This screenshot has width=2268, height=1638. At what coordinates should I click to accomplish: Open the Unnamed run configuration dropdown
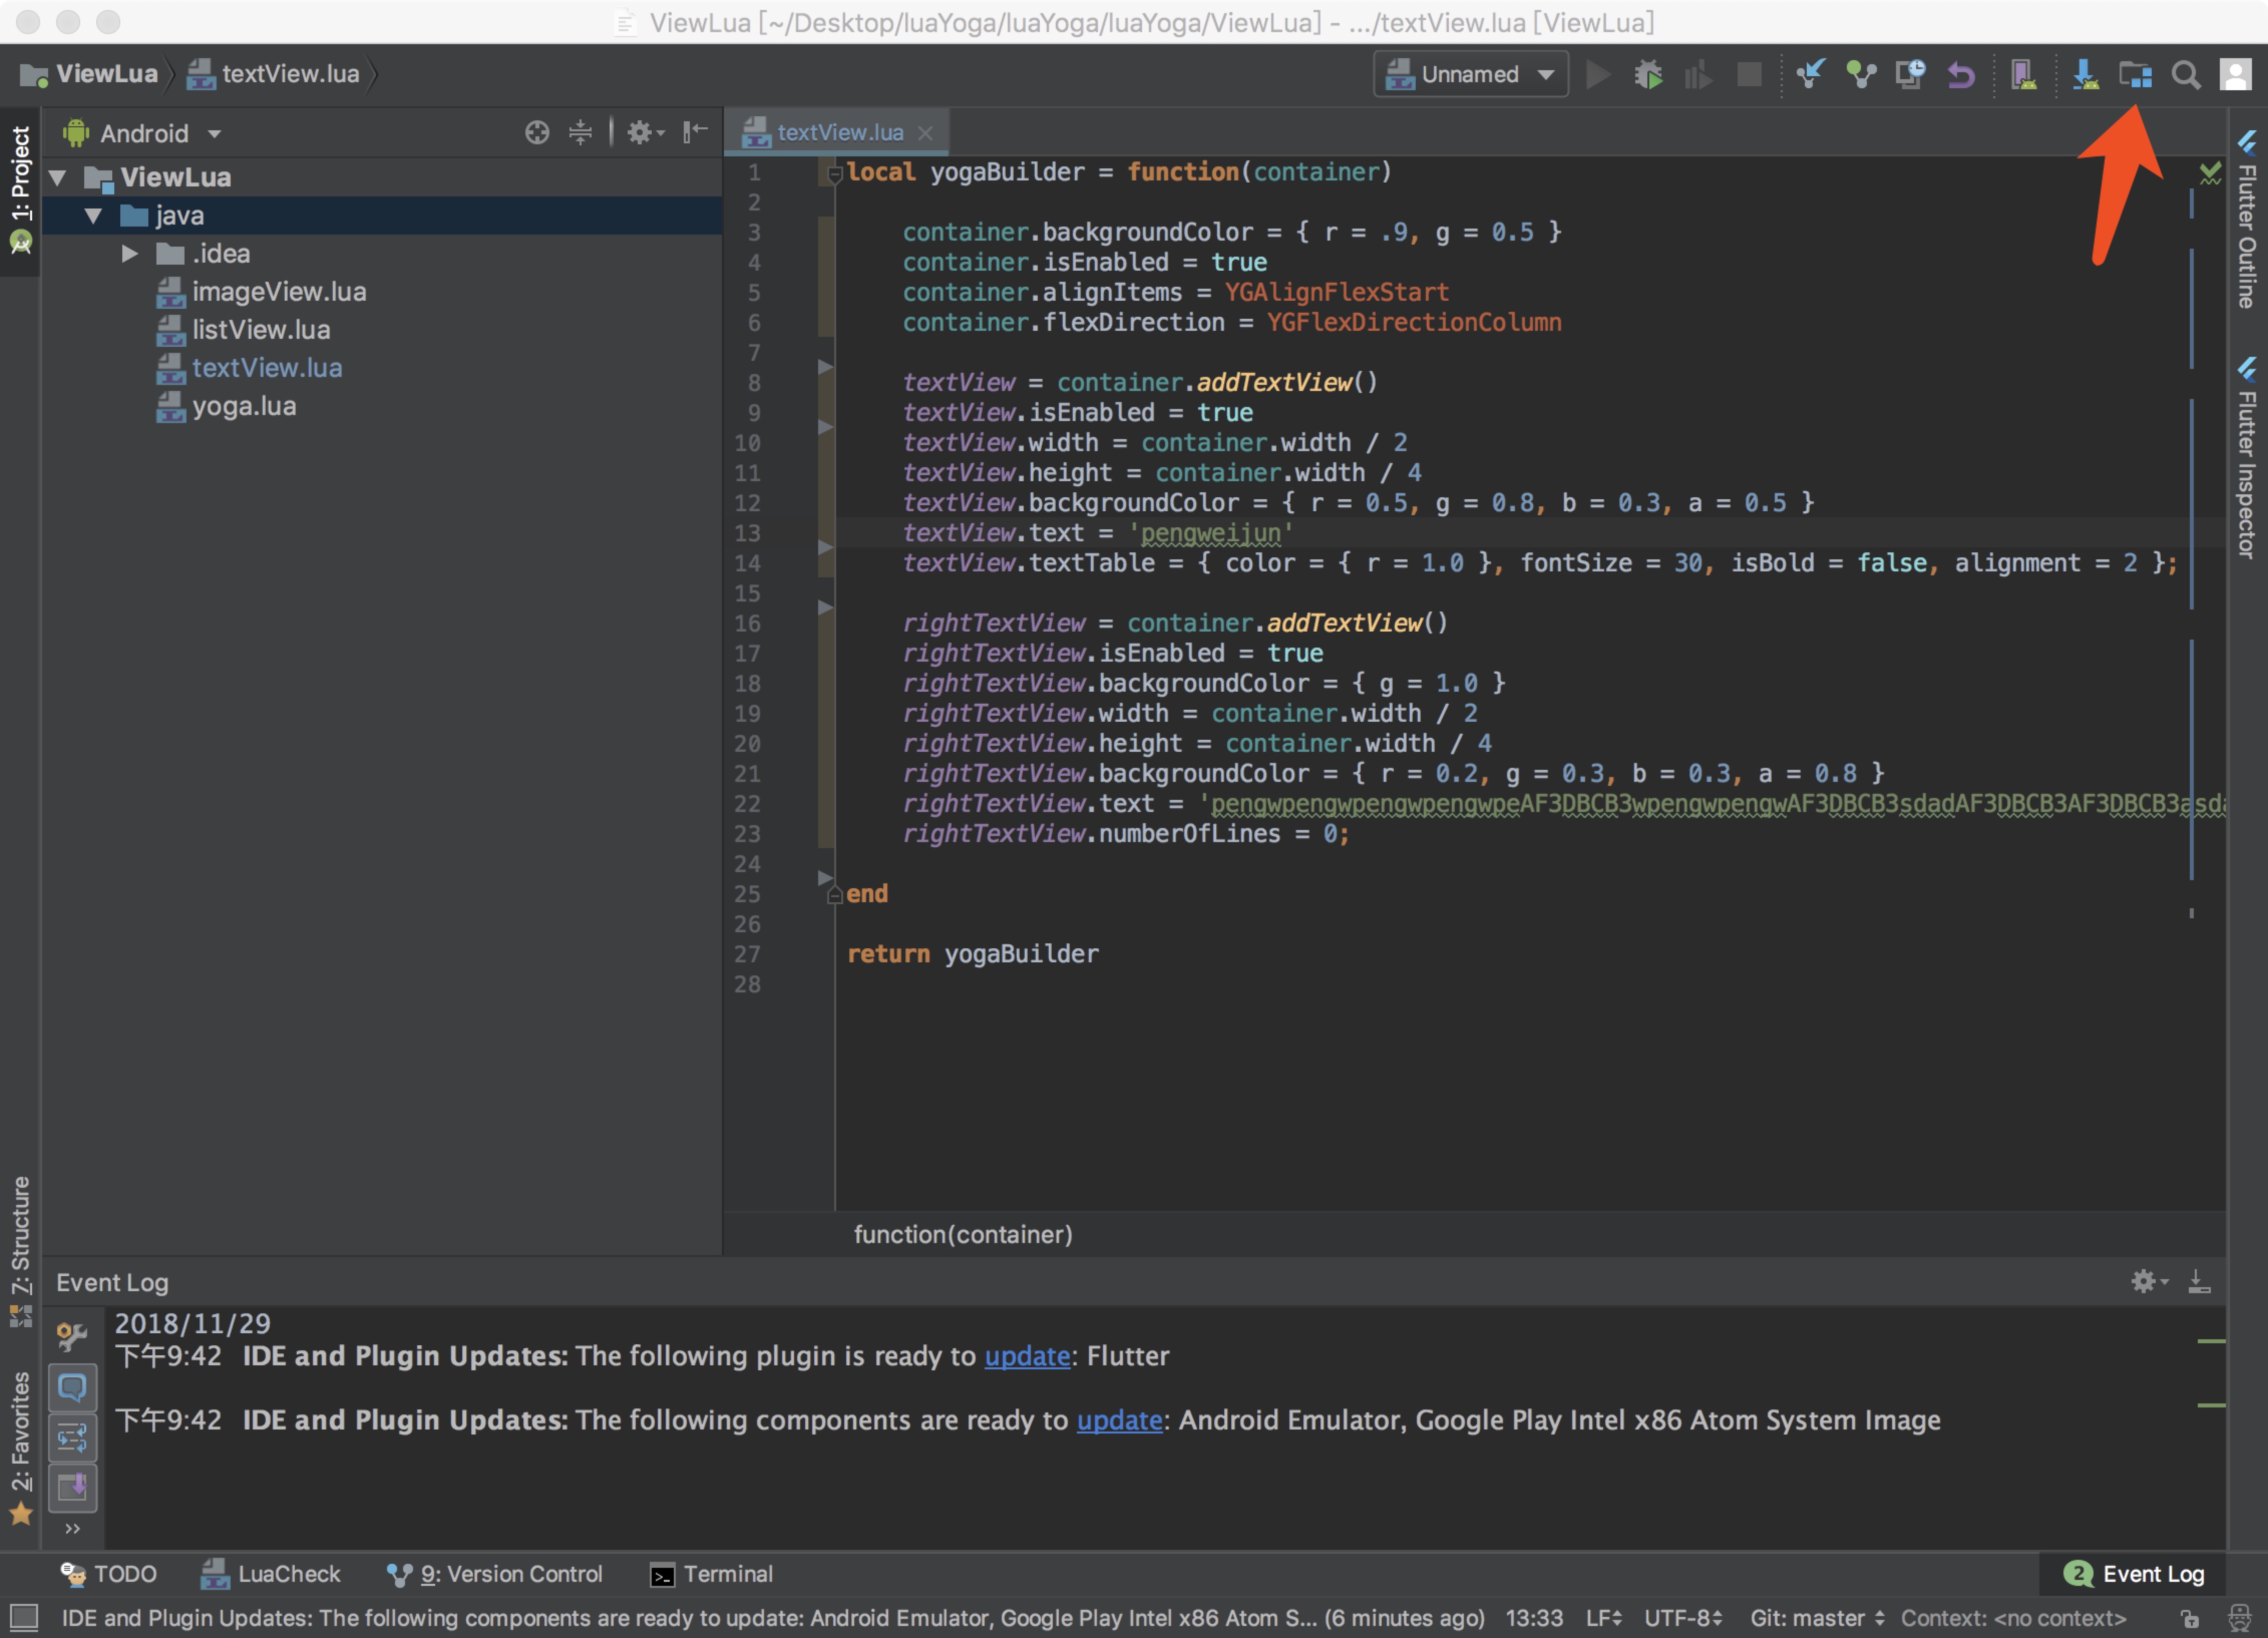(1470, 75)
